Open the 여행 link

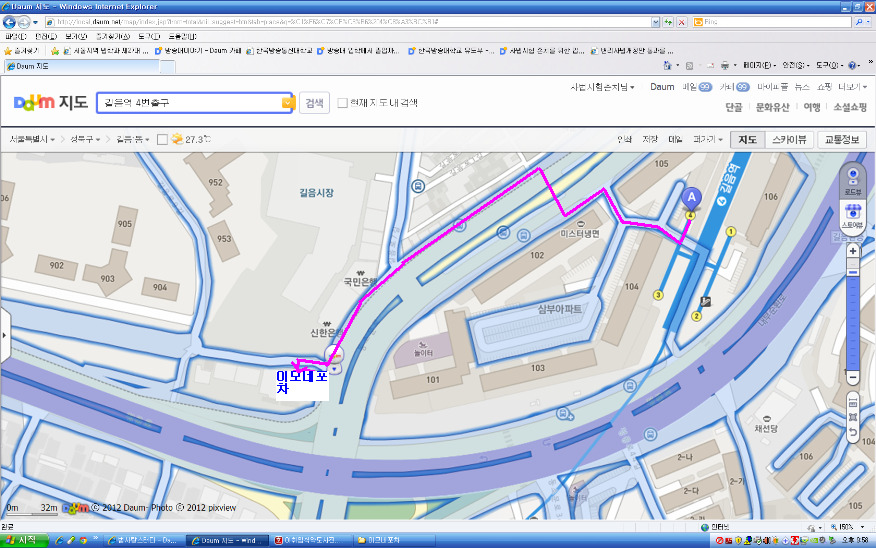[x=811, y=107]
